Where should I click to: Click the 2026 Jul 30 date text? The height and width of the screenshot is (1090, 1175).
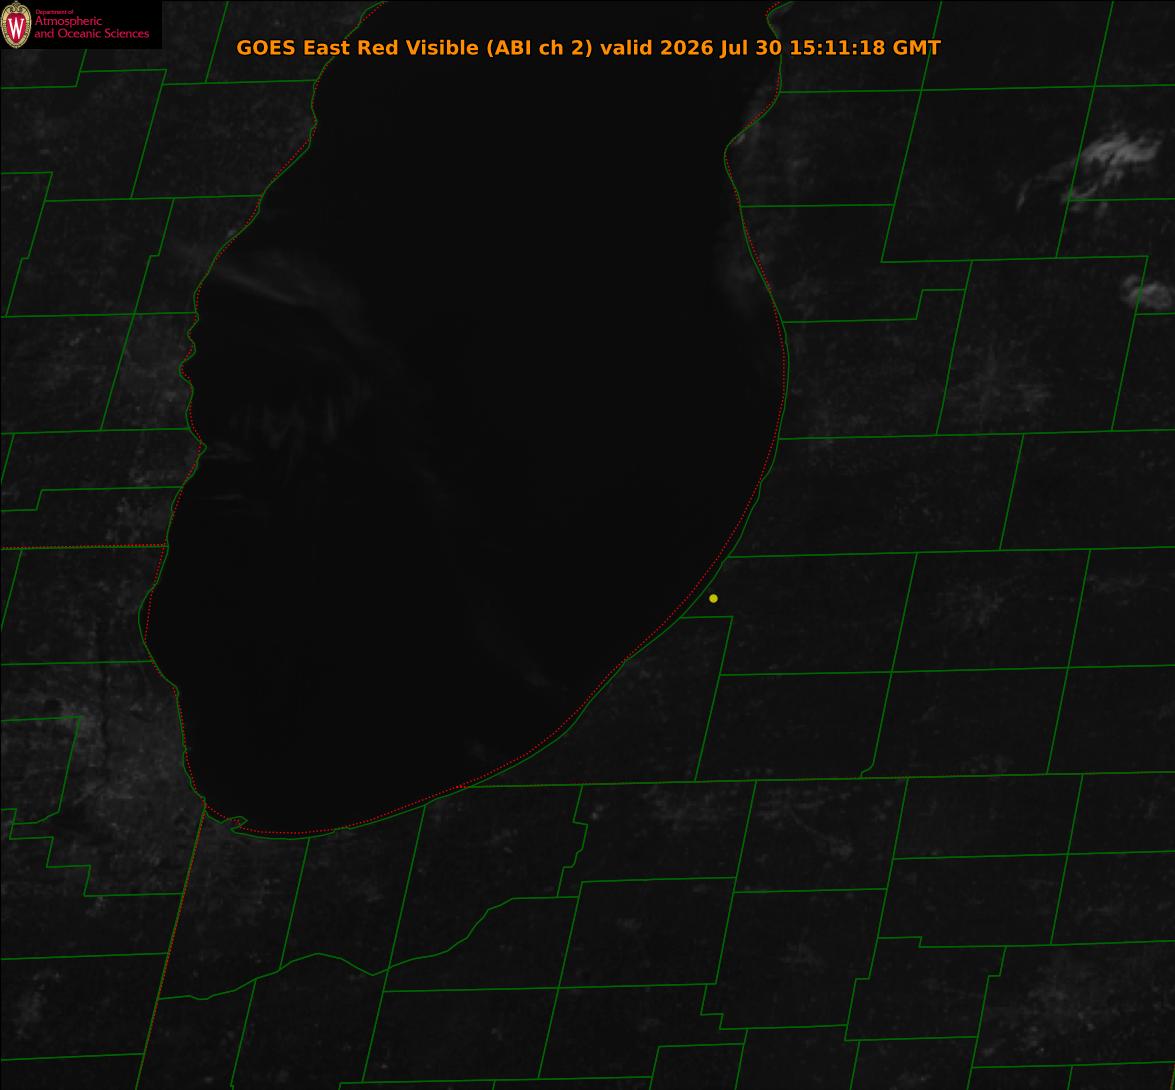pos(720,47)
